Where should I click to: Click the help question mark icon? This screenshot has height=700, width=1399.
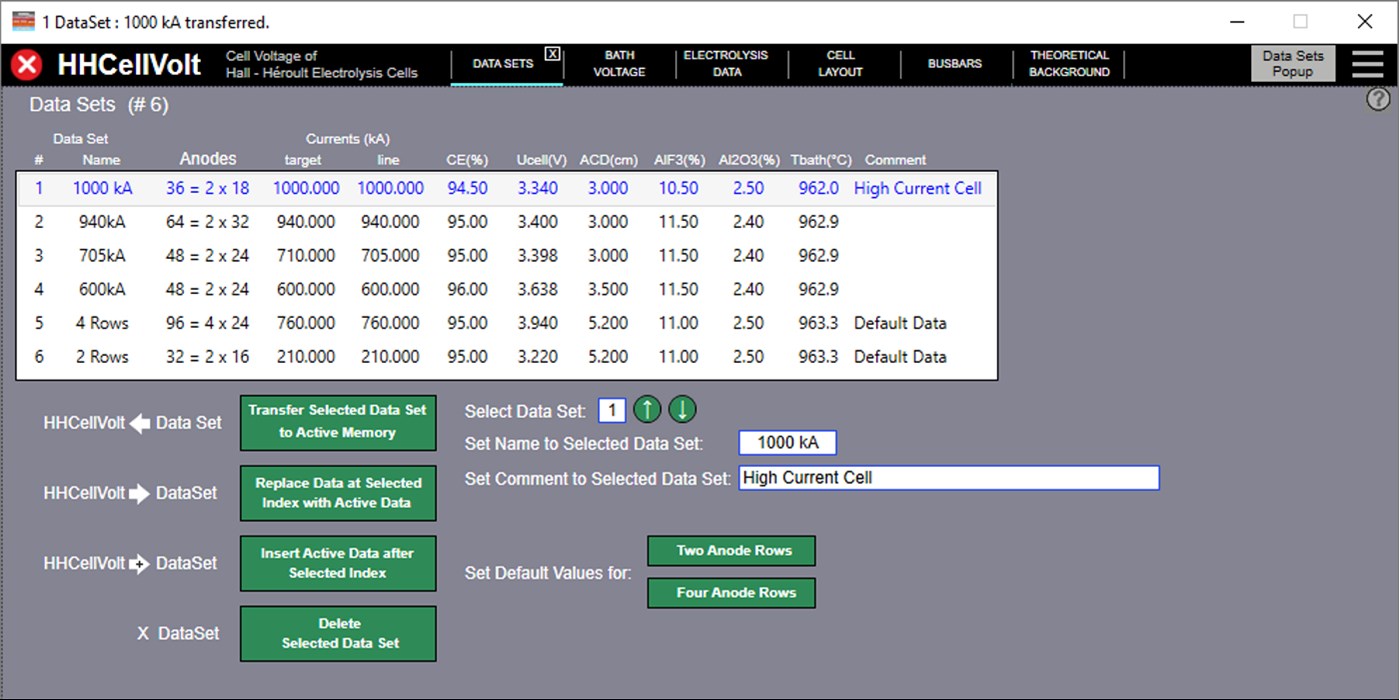1377,99
